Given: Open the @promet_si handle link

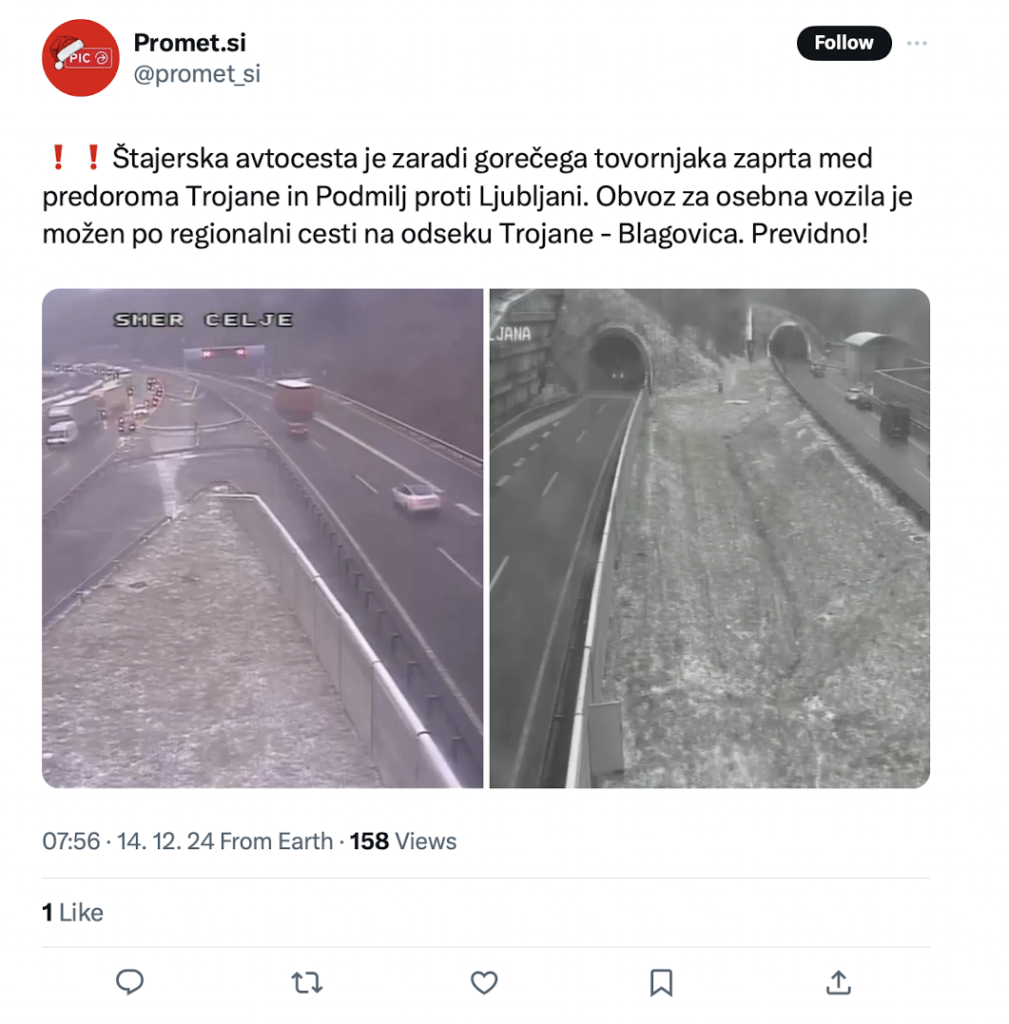Looking at the screenshot, I should pos(197,74).
